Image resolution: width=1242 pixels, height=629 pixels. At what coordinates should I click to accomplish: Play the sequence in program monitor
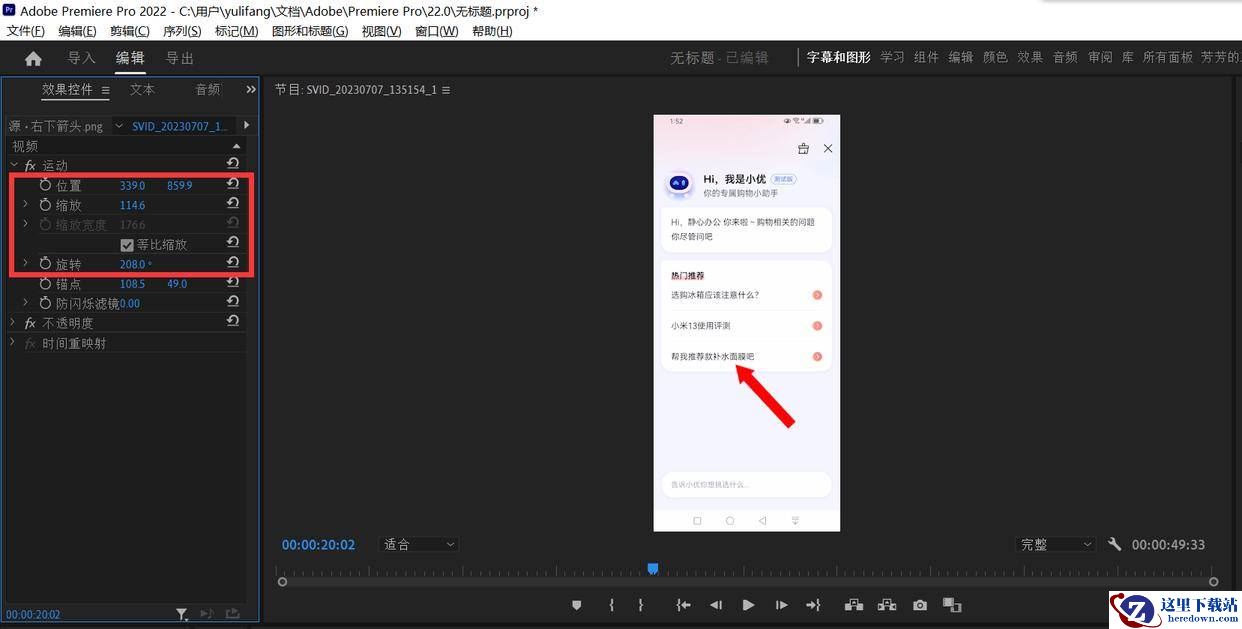click(748, 605)
